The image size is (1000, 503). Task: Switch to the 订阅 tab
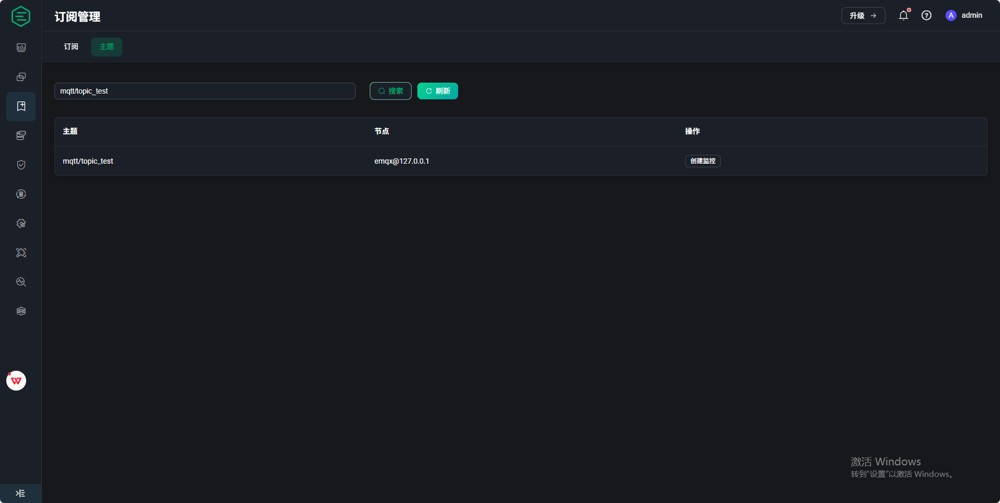(x=71, y=47)
